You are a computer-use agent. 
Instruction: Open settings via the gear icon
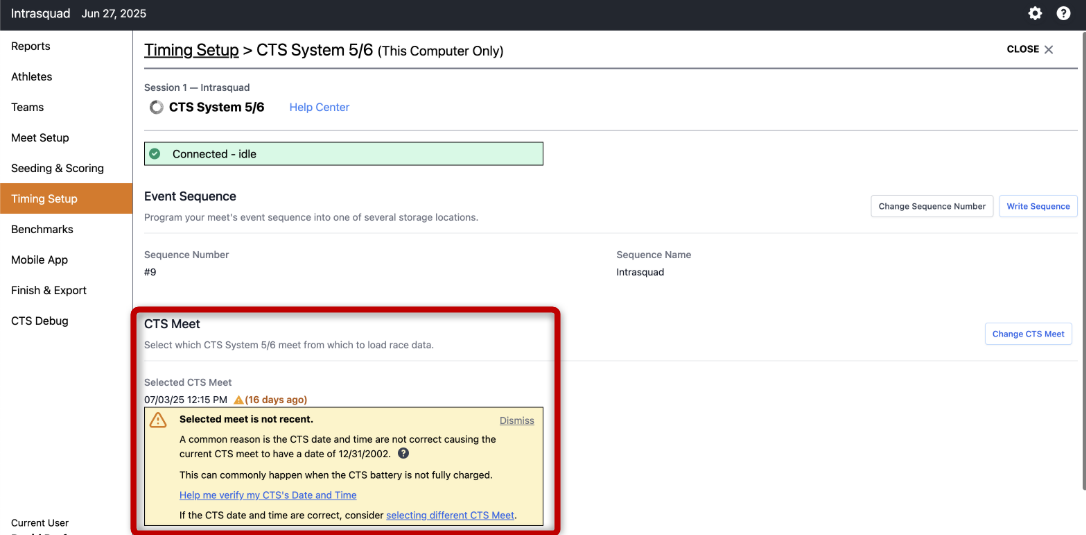click(x=1035, y=13)
